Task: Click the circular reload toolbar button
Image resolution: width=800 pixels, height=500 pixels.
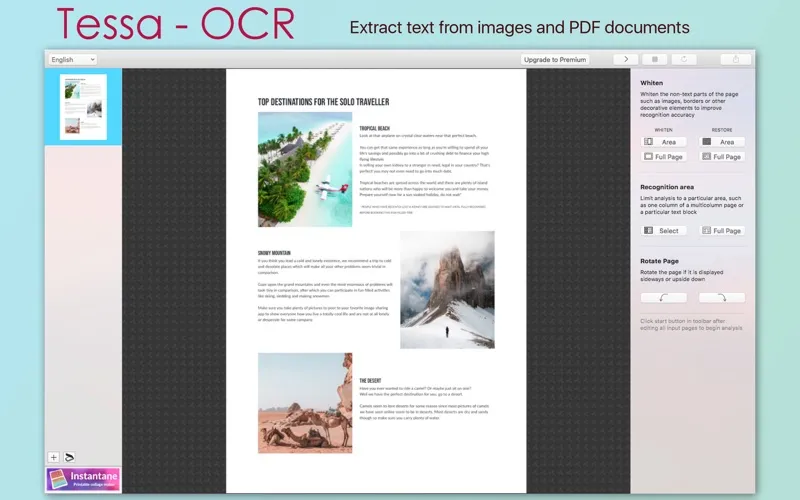Action: [x=684, y=59]
